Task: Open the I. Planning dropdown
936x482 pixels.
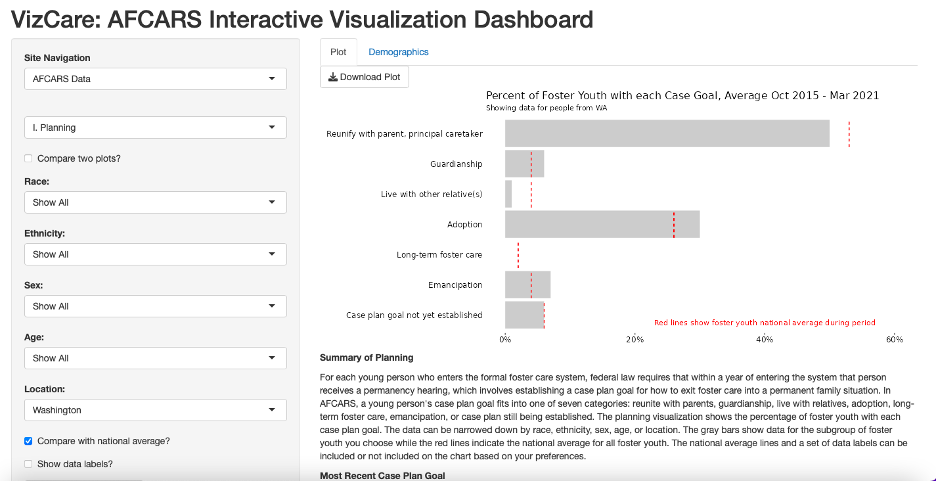Action: coord(155,127)
